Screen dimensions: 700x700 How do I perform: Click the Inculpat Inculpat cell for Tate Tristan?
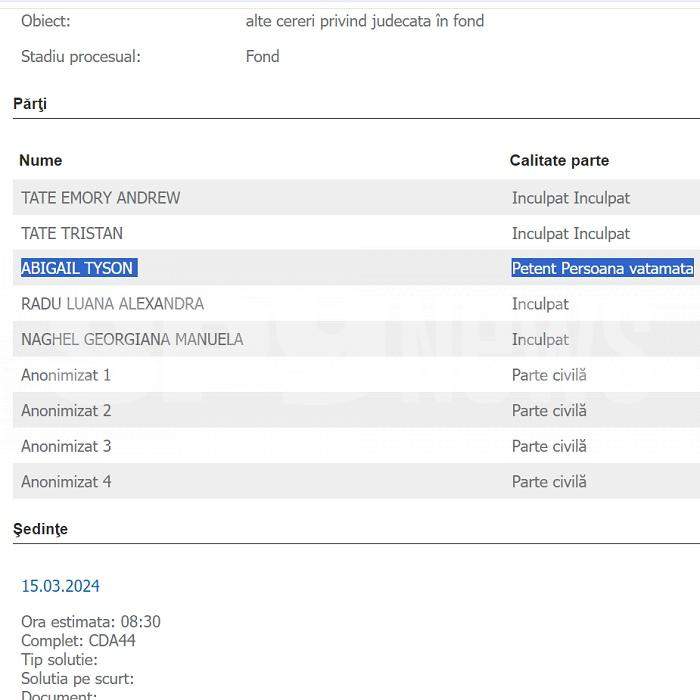pyautogui.click(x=571, y=233)
